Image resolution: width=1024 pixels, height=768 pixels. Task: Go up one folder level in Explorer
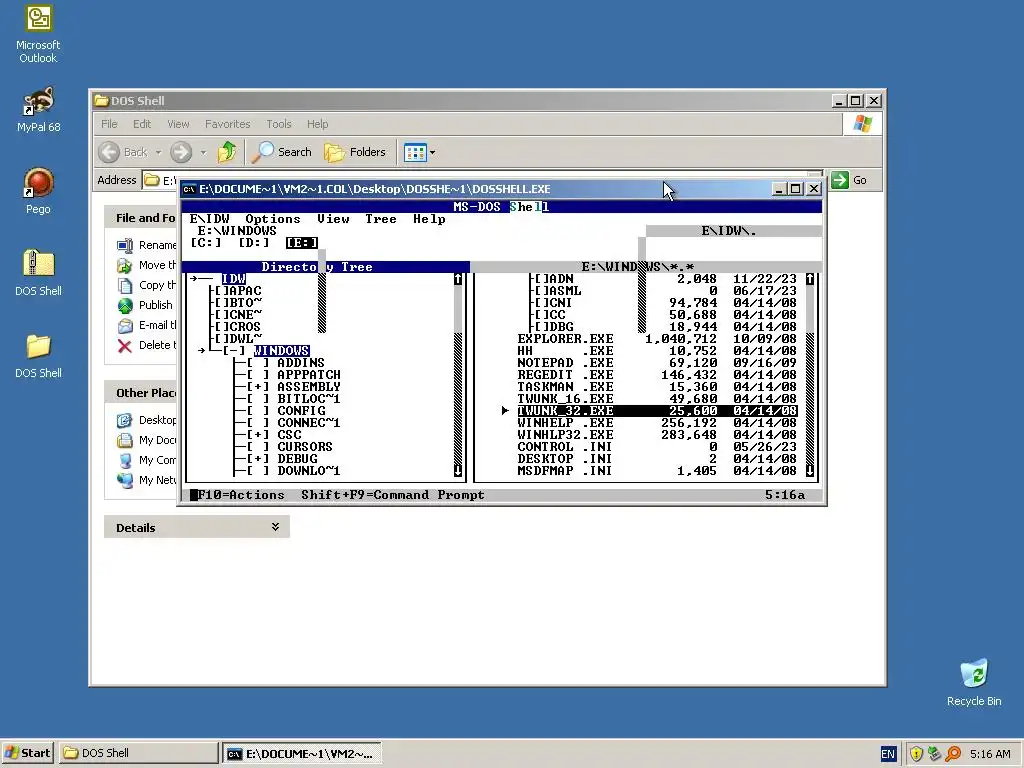[x=227, y=152]
